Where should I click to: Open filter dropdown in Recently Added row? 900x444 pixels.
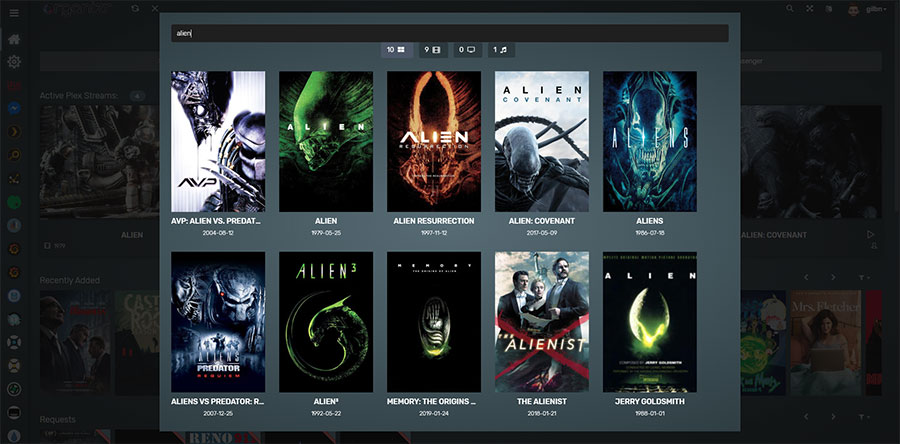pyautogui.click(x=863, y=277)
